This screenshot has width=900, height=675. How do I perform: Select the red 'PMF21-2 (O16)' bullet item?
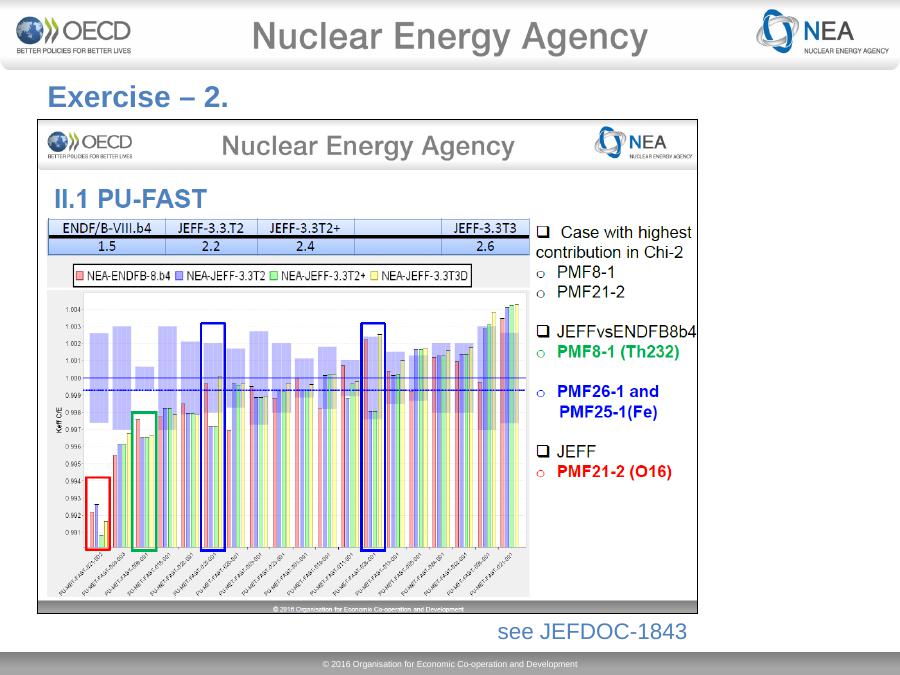614,472
